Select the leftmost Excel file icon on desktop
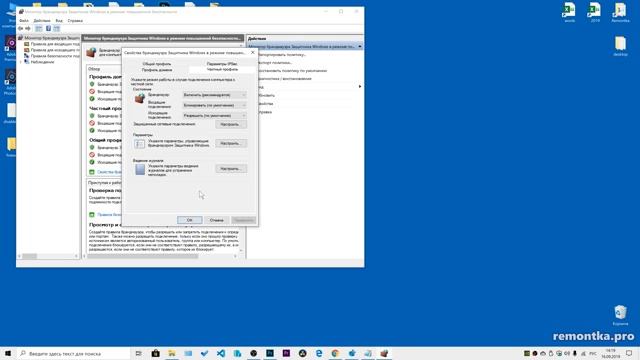The width and height of the screenshot is (640, 360). click(569, 12)
